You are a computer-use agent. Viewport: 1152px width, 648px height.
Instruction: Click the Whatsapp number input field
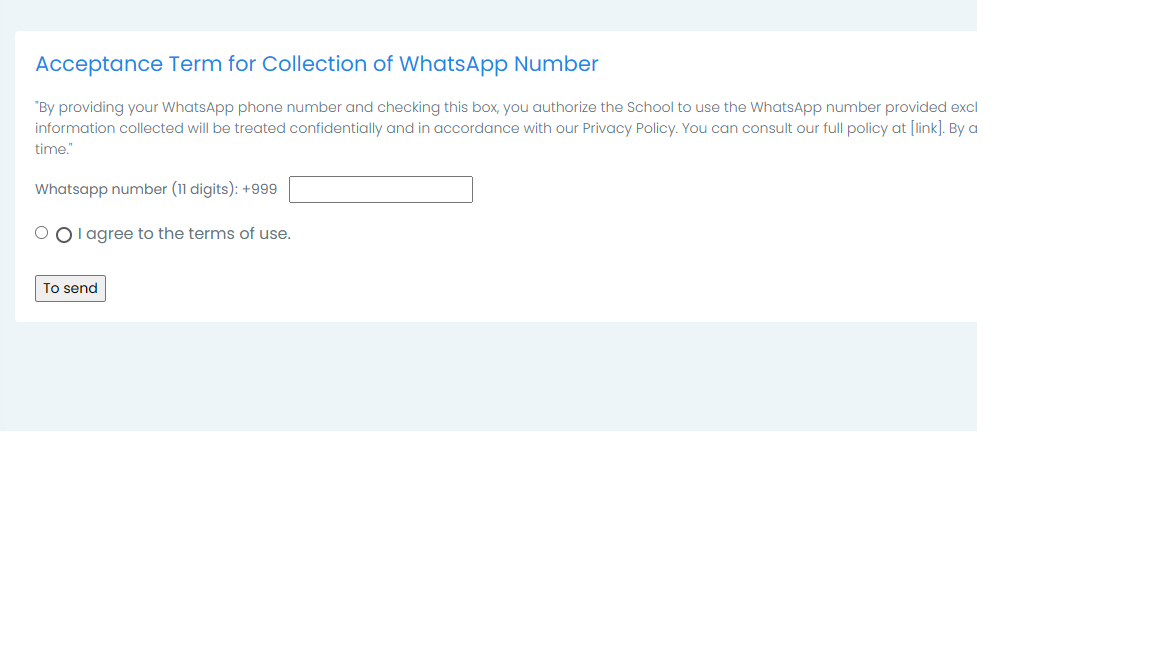[381, 190]
